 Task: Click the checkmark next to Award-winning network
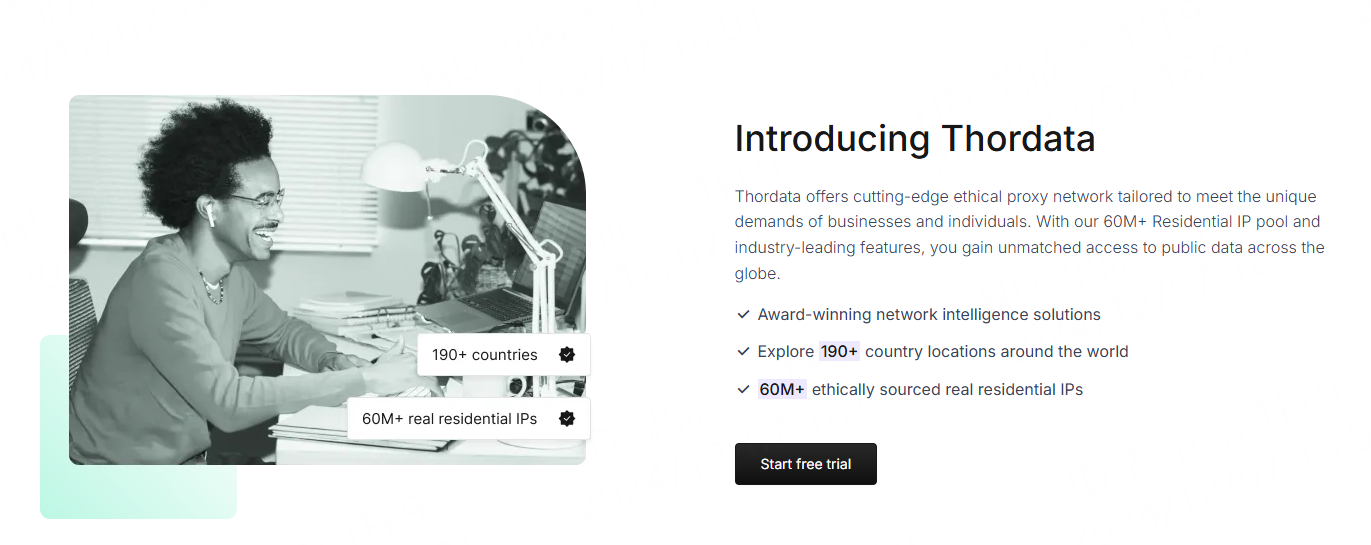(743, 315)
